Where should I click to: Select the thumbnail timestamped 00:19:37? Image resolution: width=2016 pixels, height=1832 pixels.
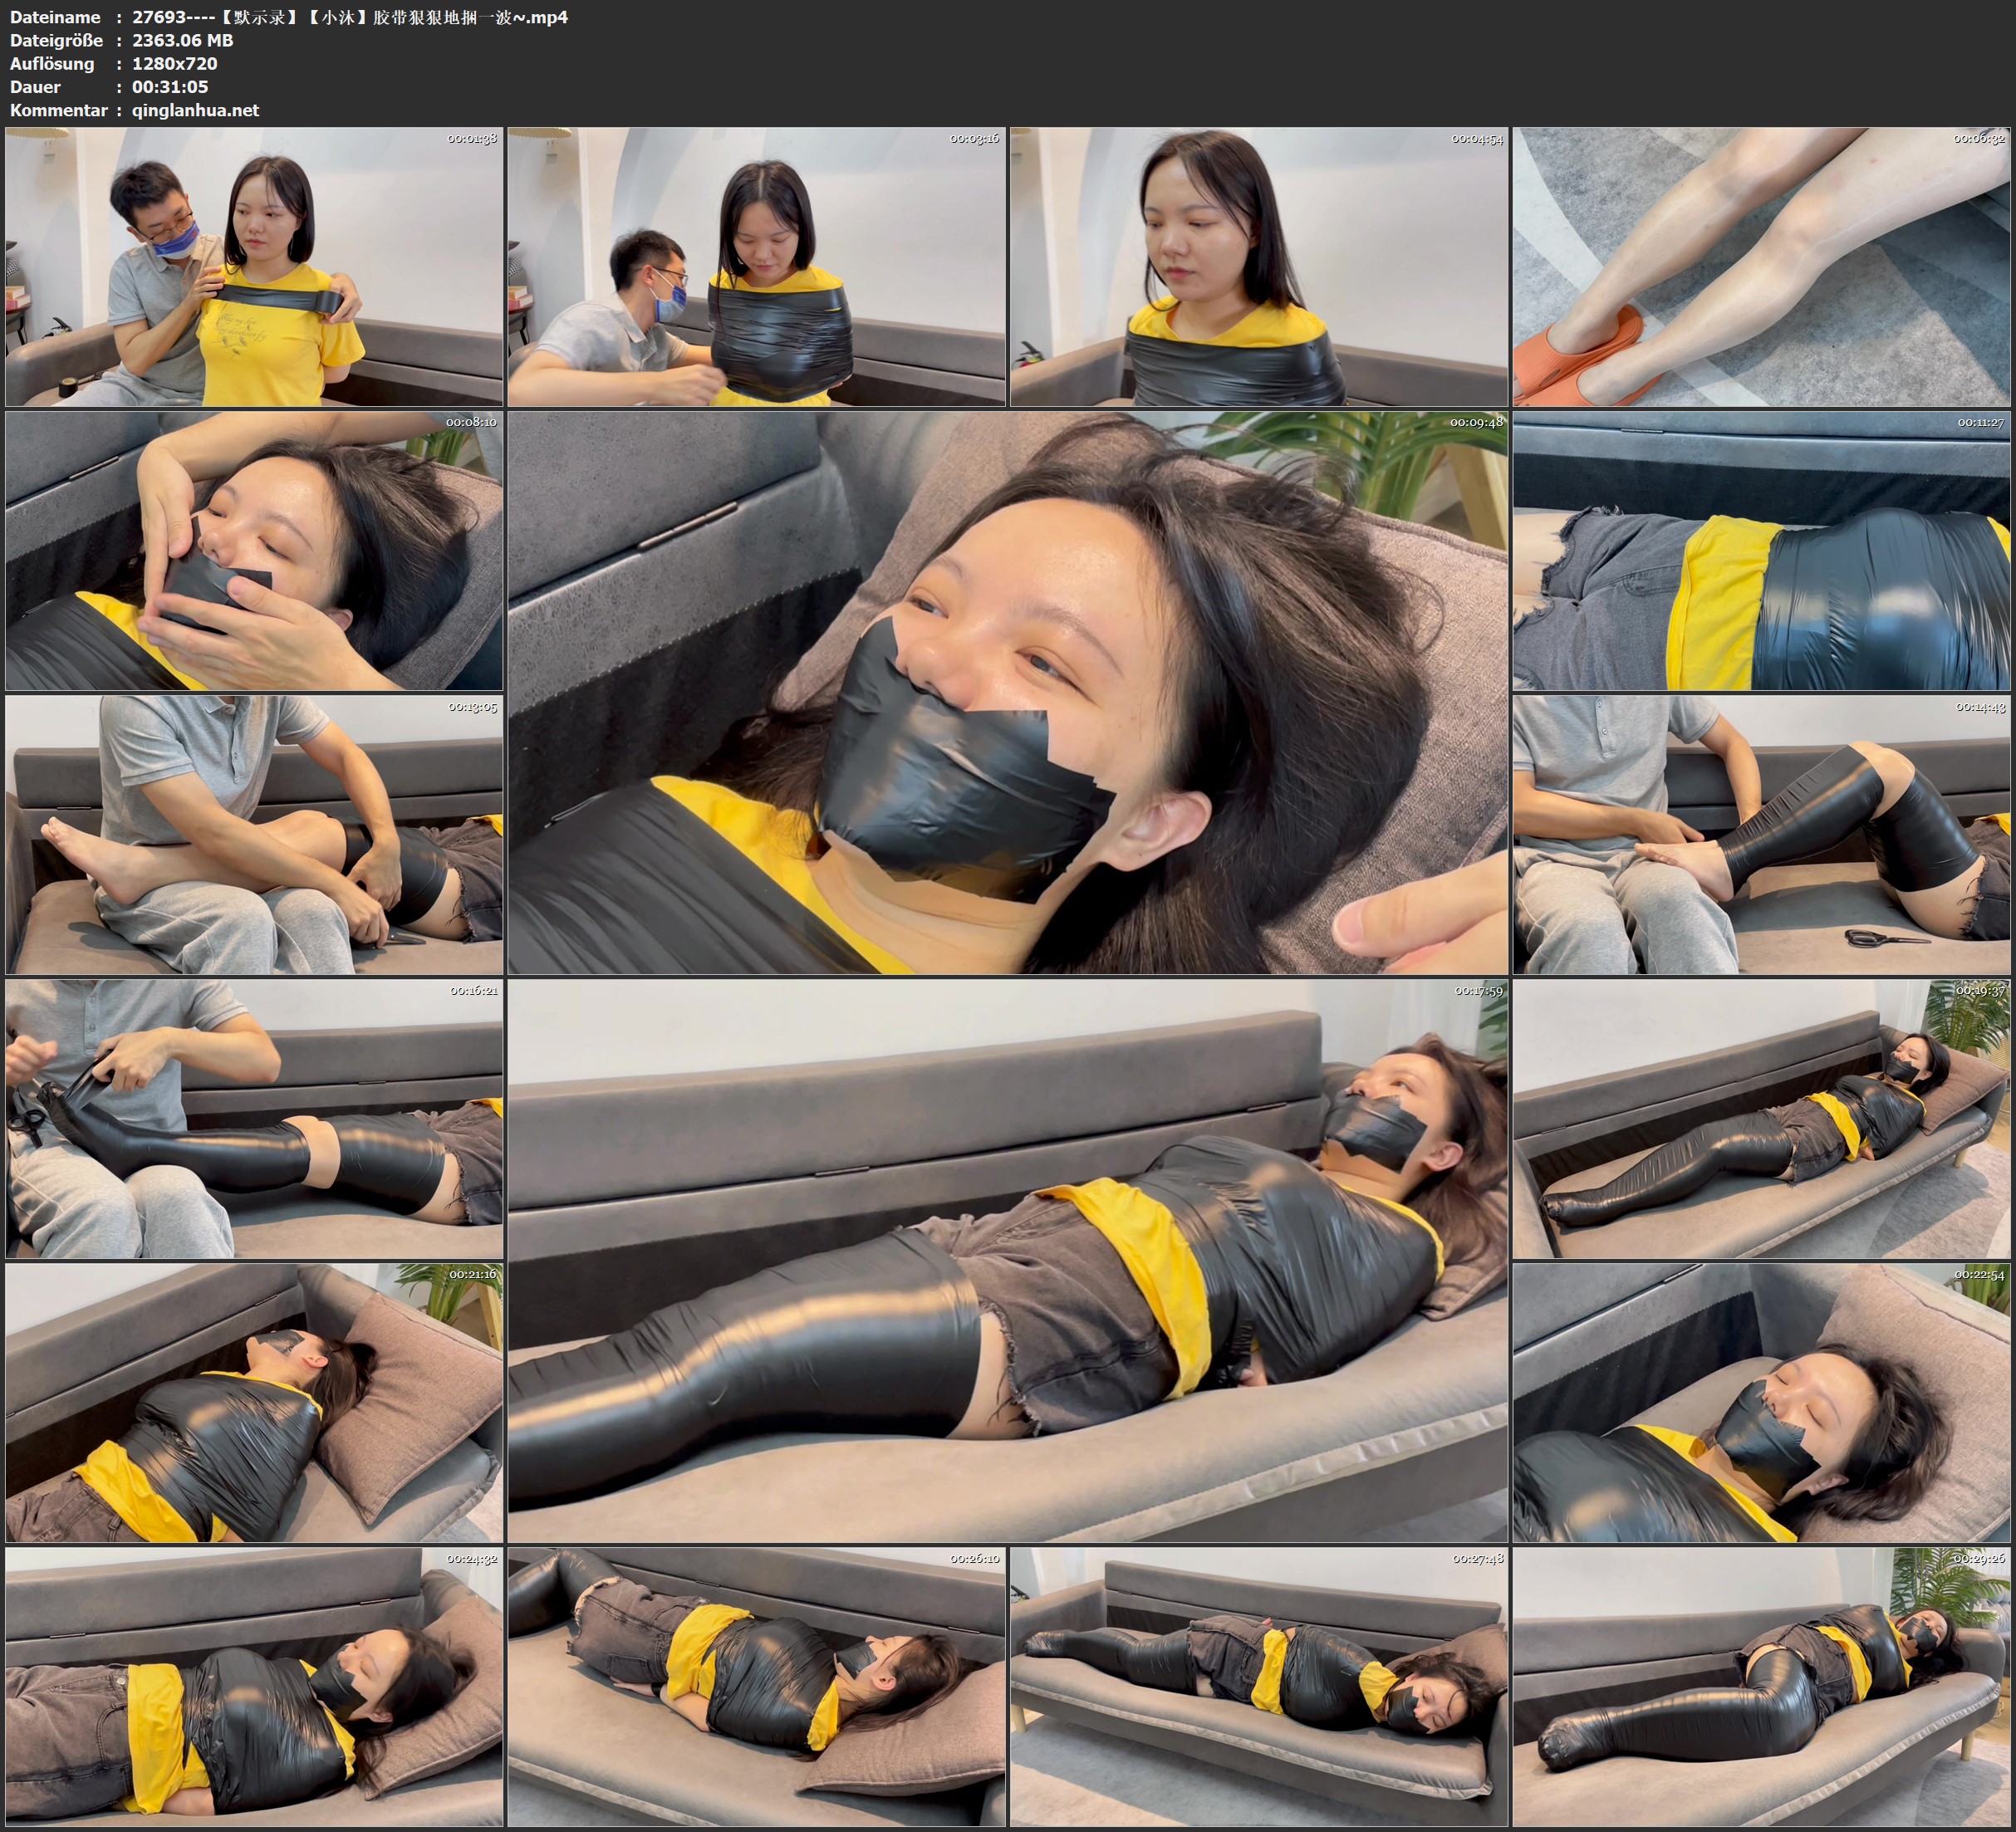[1761, 1119]
